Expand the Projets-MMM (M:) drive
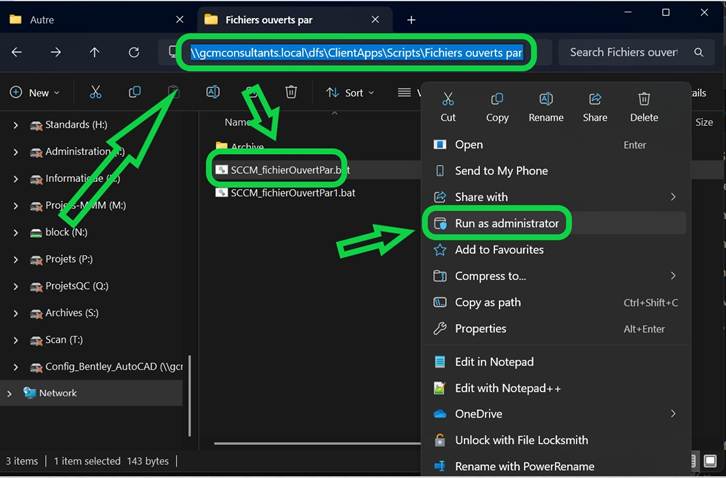726x478 pixels. 16,206
